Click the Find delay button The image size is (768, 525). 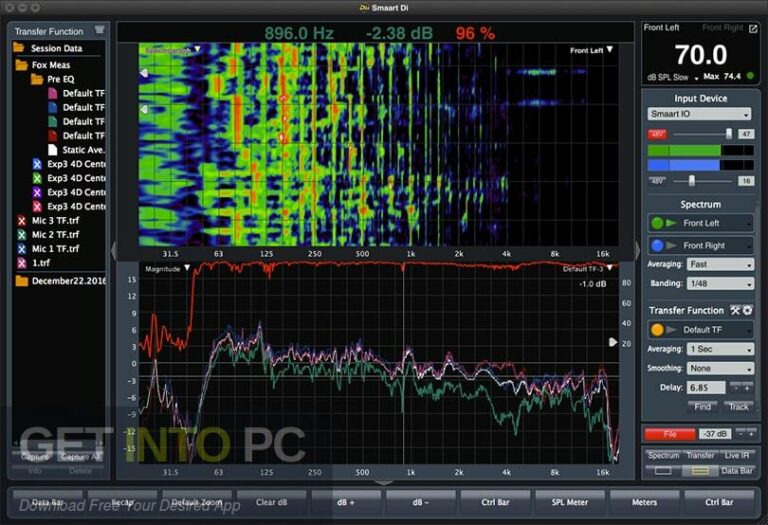coord(702,406)
